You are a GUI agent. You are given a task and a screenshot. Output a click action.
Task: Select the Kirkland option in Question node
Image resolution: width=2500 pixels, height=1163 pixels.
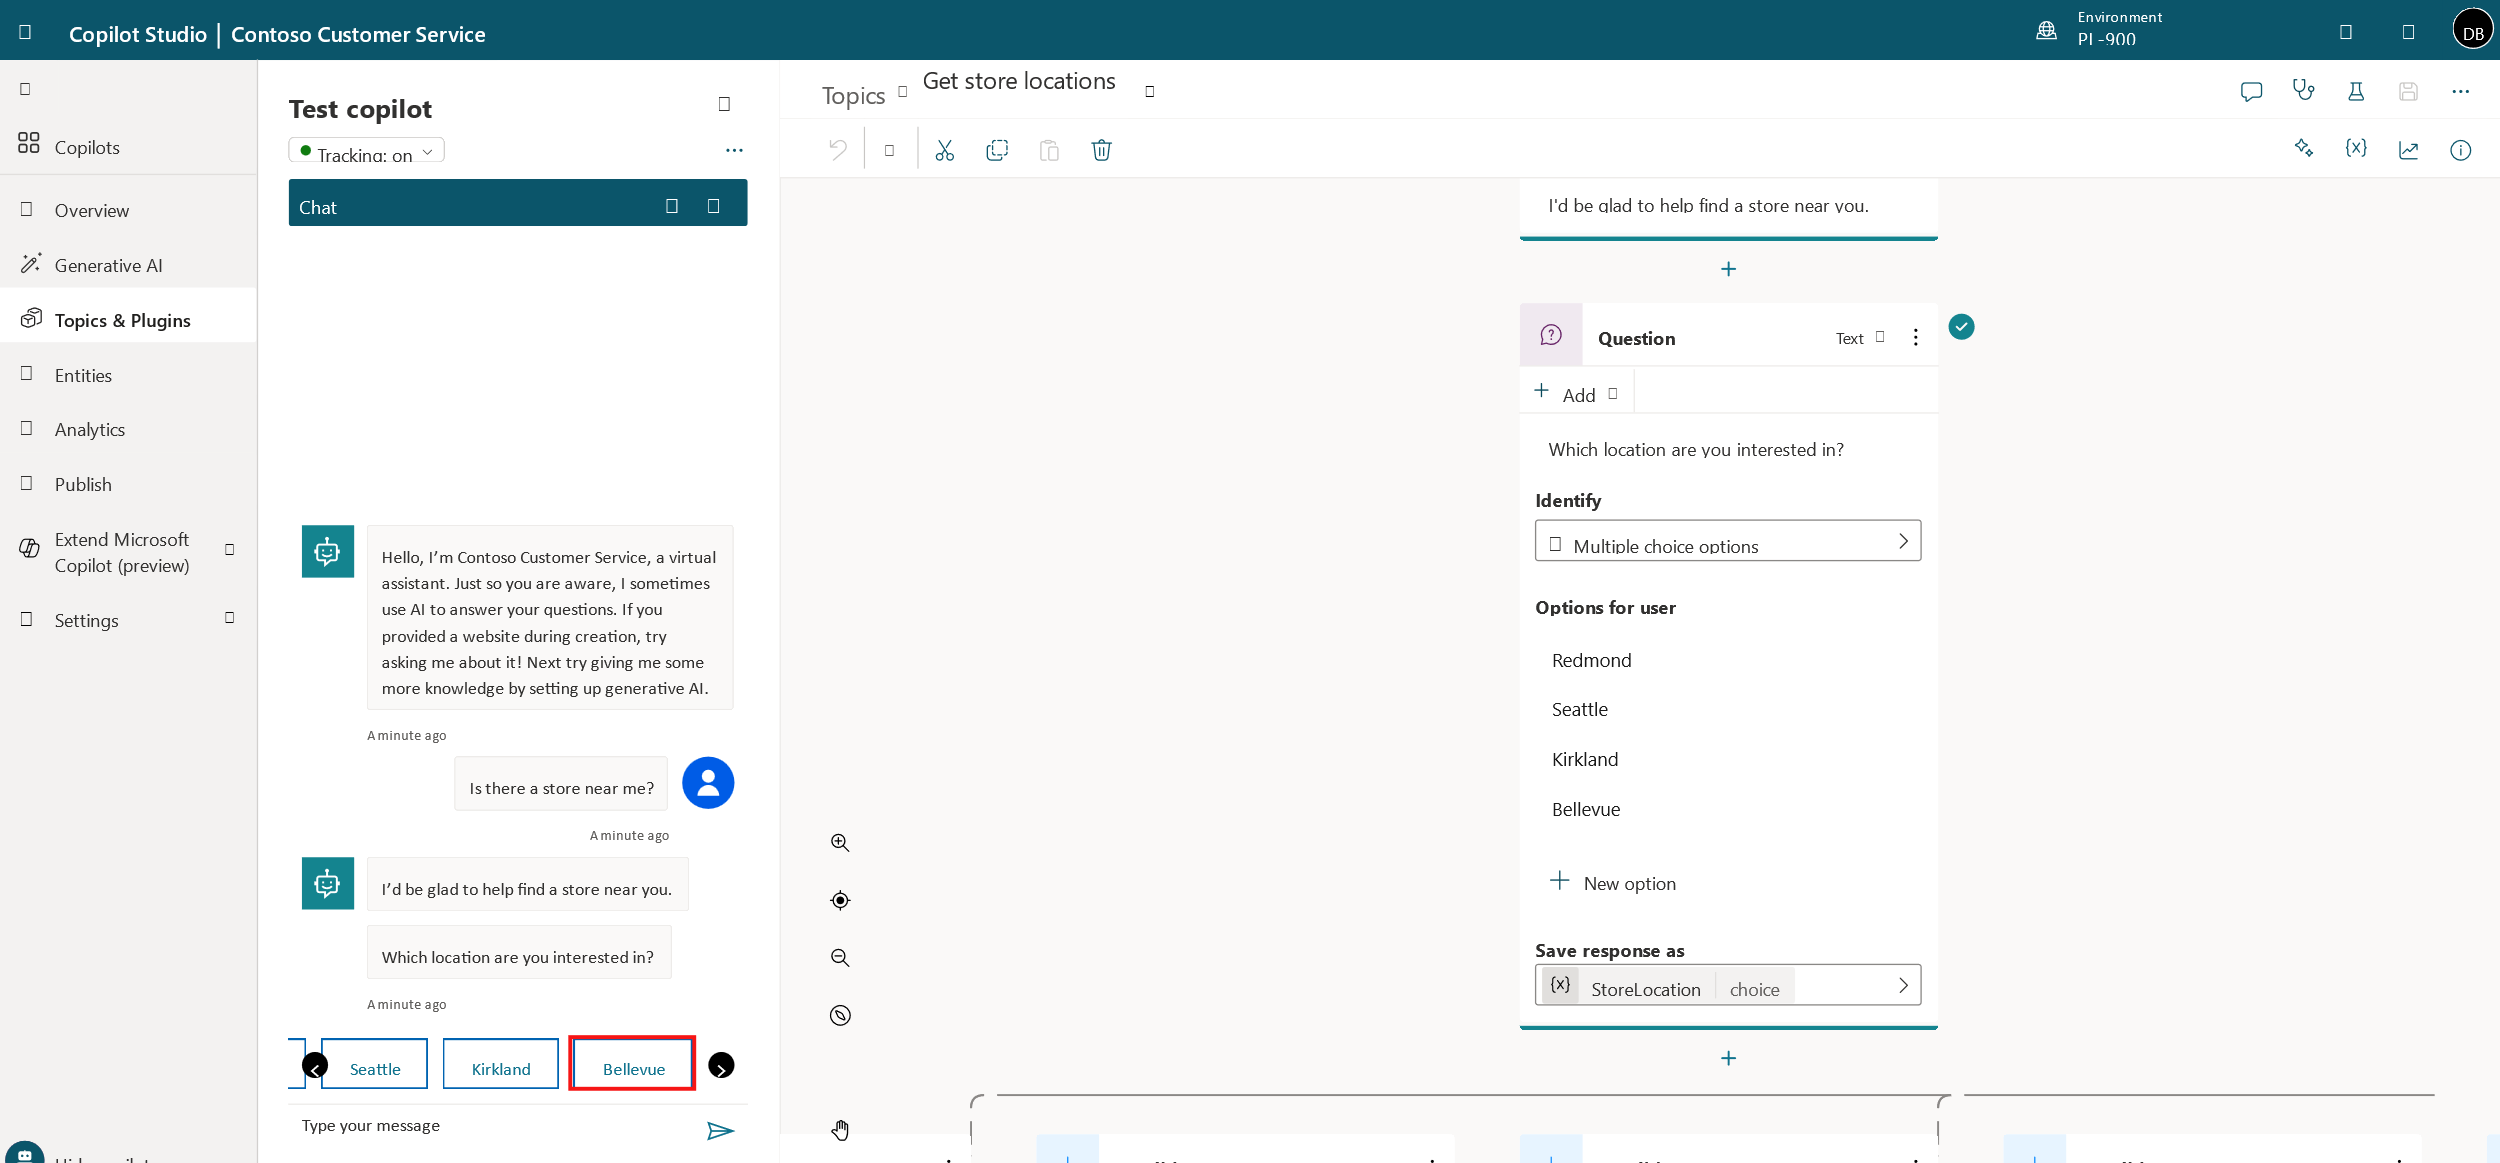(1584, 759)
